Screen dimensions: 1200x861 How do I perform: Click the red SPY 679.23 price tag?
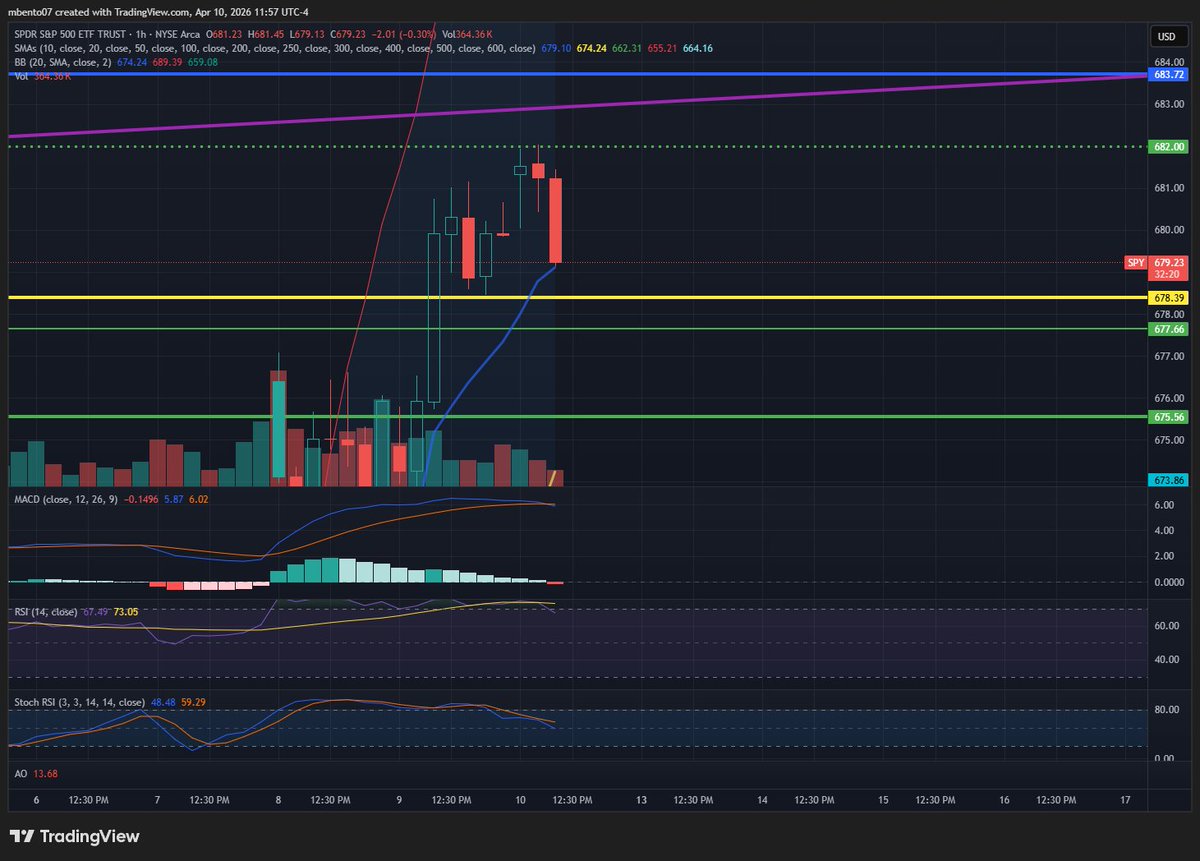click(x=1156, y=263)
